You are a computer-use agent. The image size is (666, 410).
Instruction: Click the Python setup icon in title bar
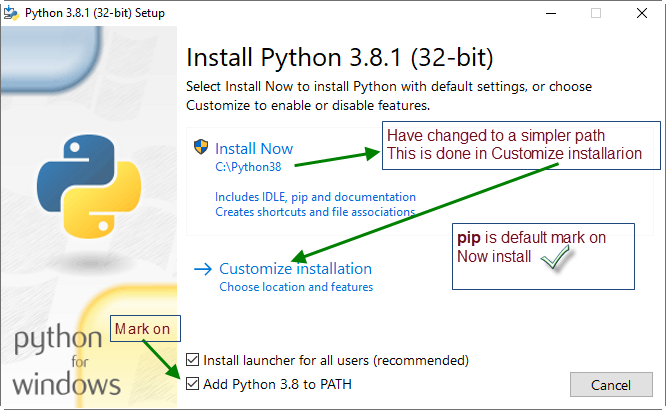[11, 13]
